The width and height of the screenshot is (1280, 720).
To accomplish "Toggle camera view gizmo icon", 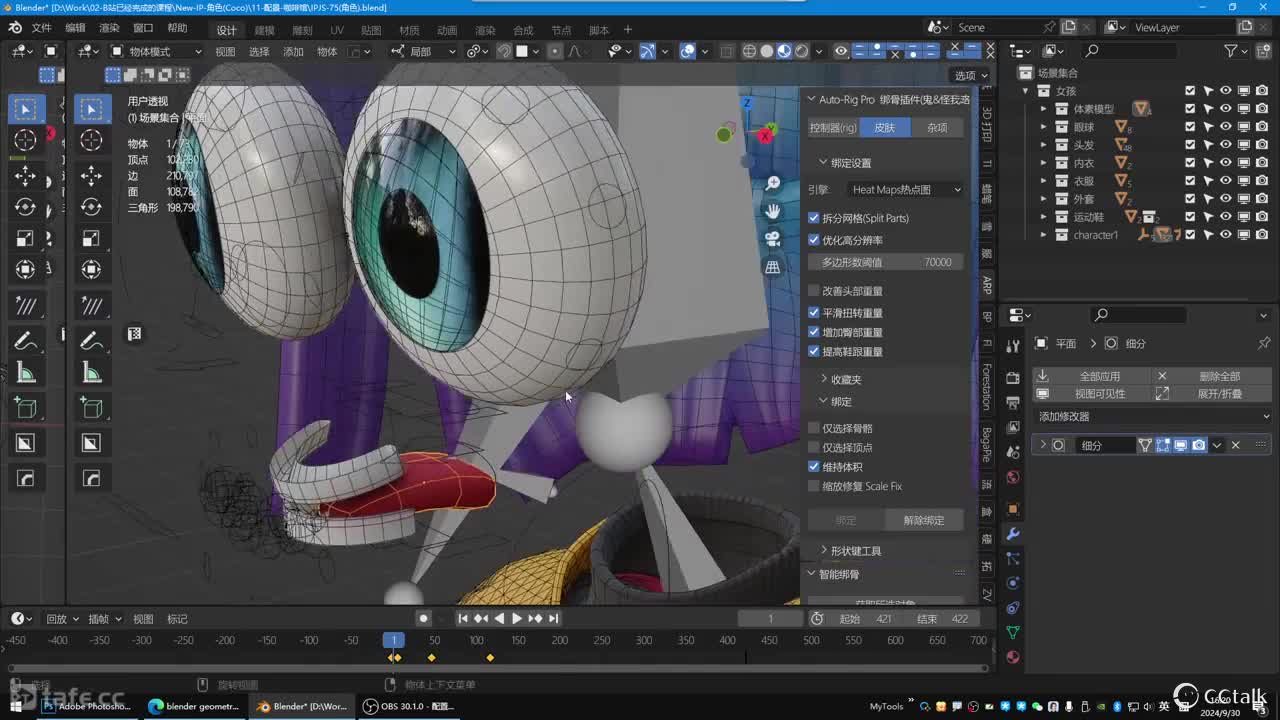I will (x=773, y=239).
